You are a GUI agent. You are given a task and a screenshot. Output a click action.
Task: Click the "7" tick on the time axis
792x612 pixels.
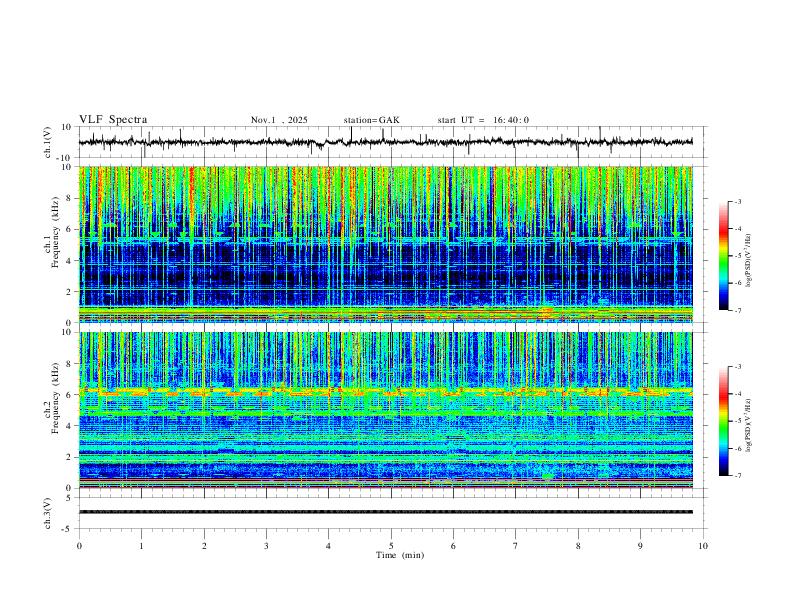tap(516, 546)
